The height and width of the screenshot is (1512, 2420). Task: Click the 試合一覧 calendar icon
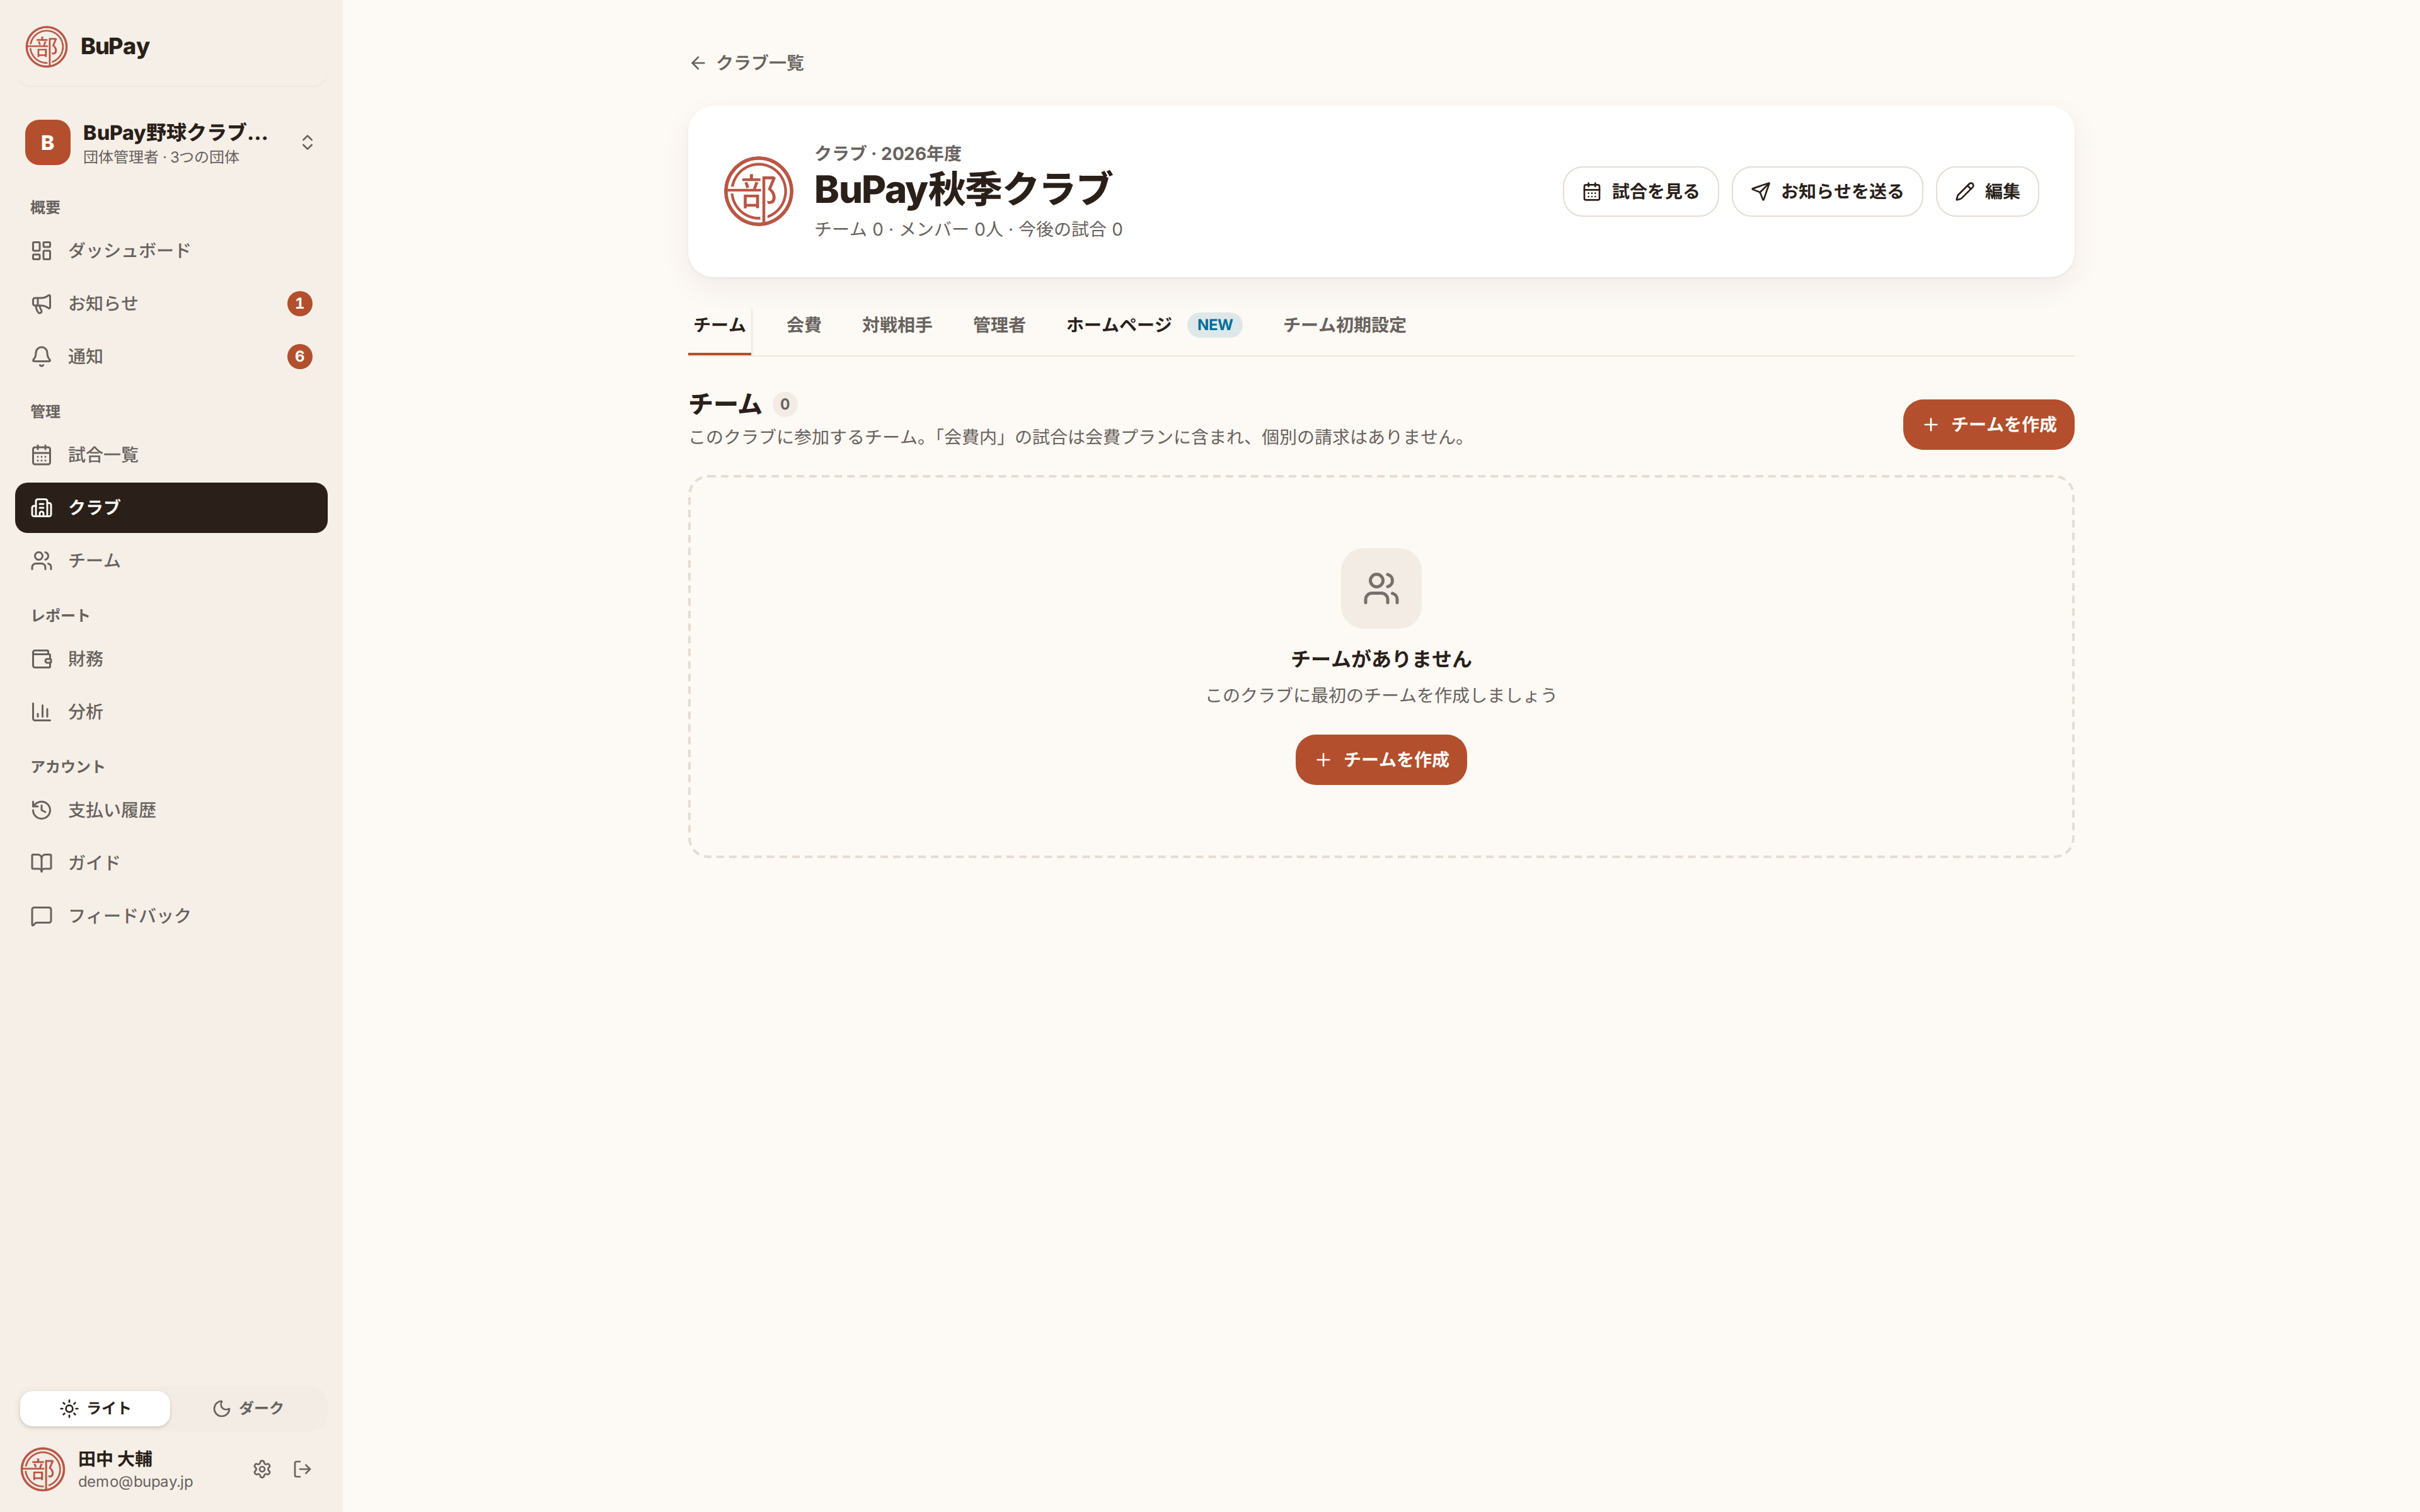[x=41, y=455]
